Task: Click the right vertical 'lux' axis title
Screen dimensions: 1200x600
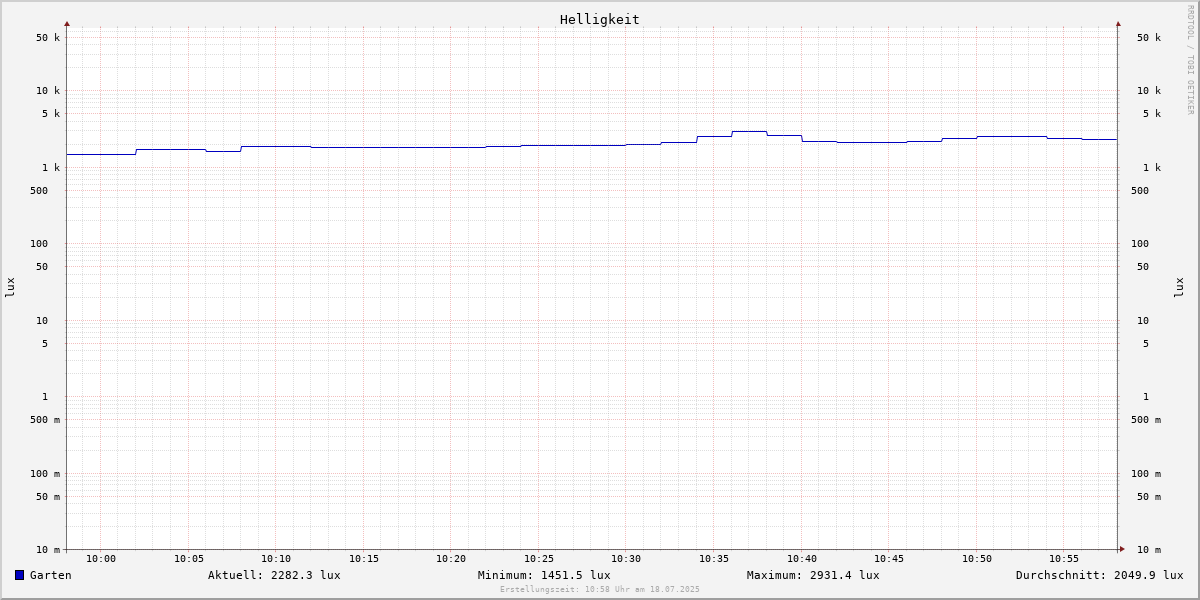Action: click(x=1179, y=288)
